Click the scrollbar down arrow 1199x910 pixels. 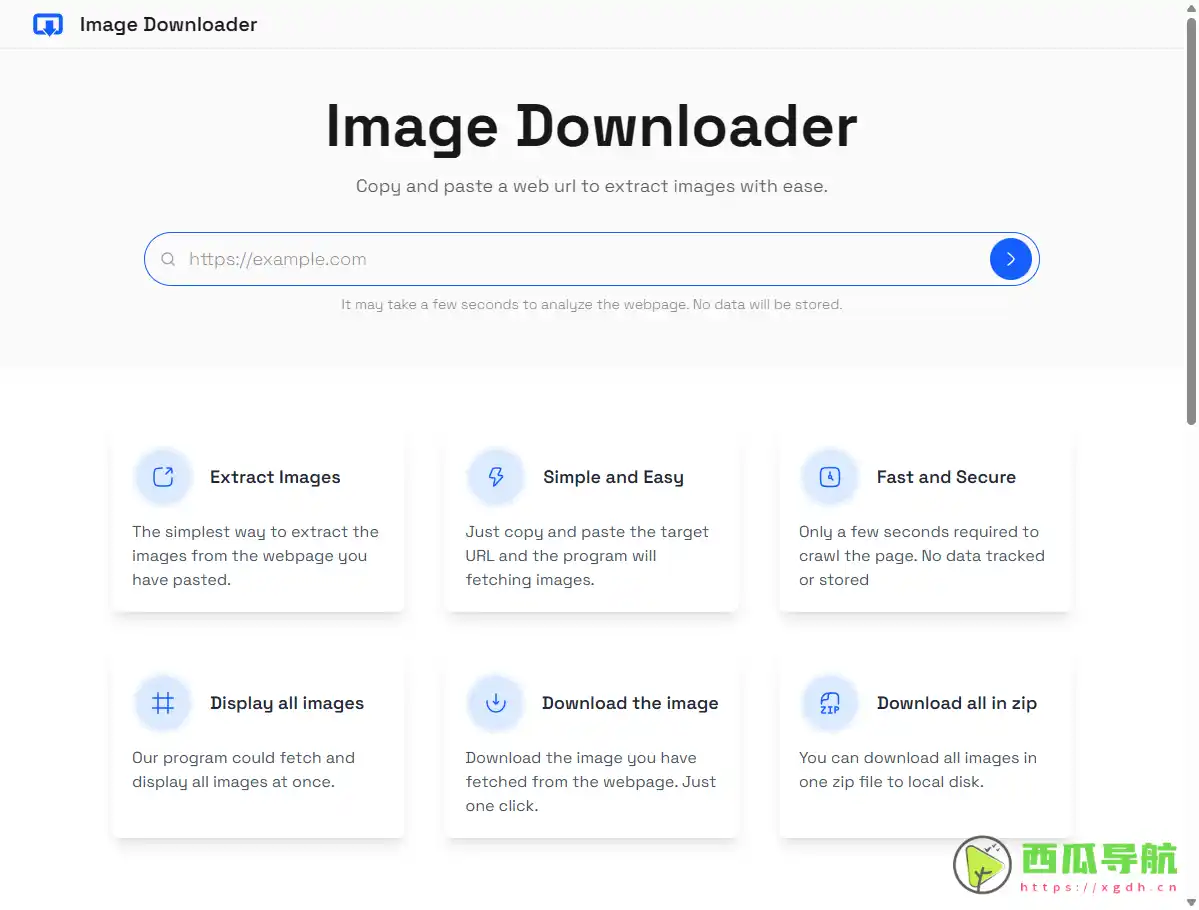coord(1191,903)
